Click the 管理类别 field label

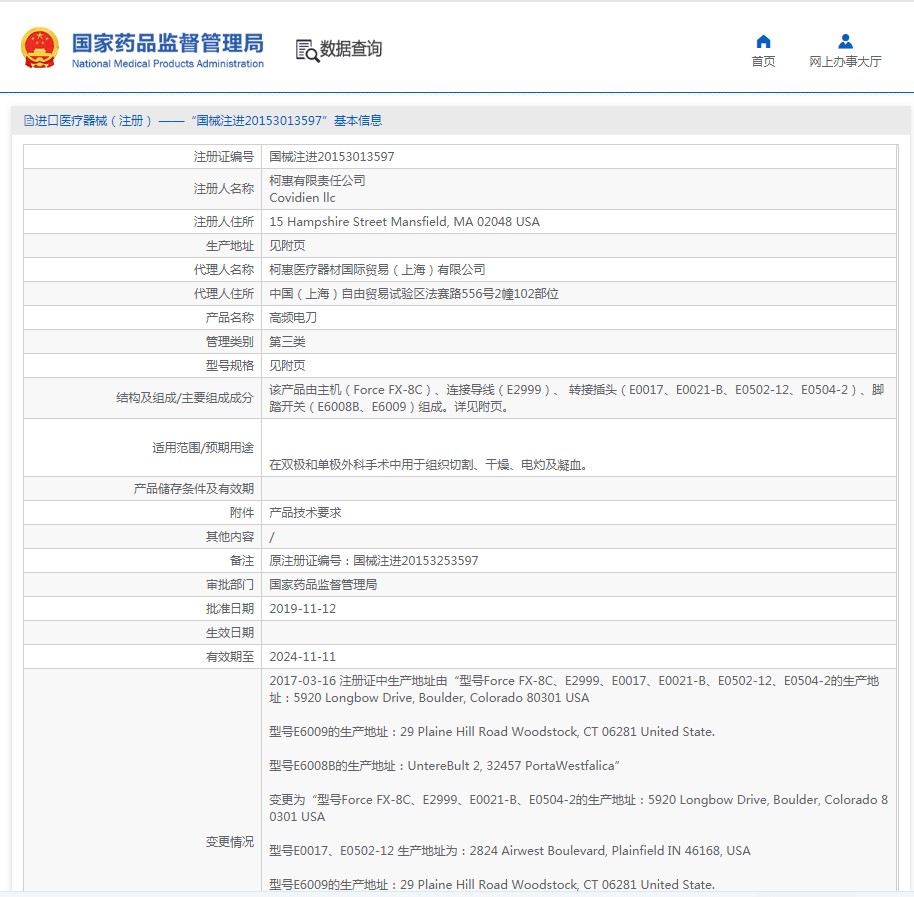[x=230, y=342]
